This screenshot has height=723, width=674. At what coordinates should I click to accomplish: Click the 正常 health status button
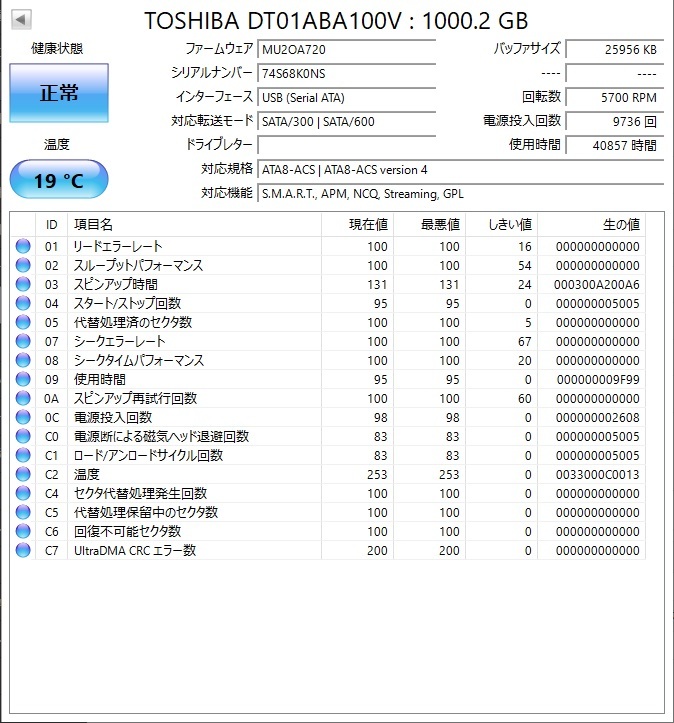[x=59, y=93]
